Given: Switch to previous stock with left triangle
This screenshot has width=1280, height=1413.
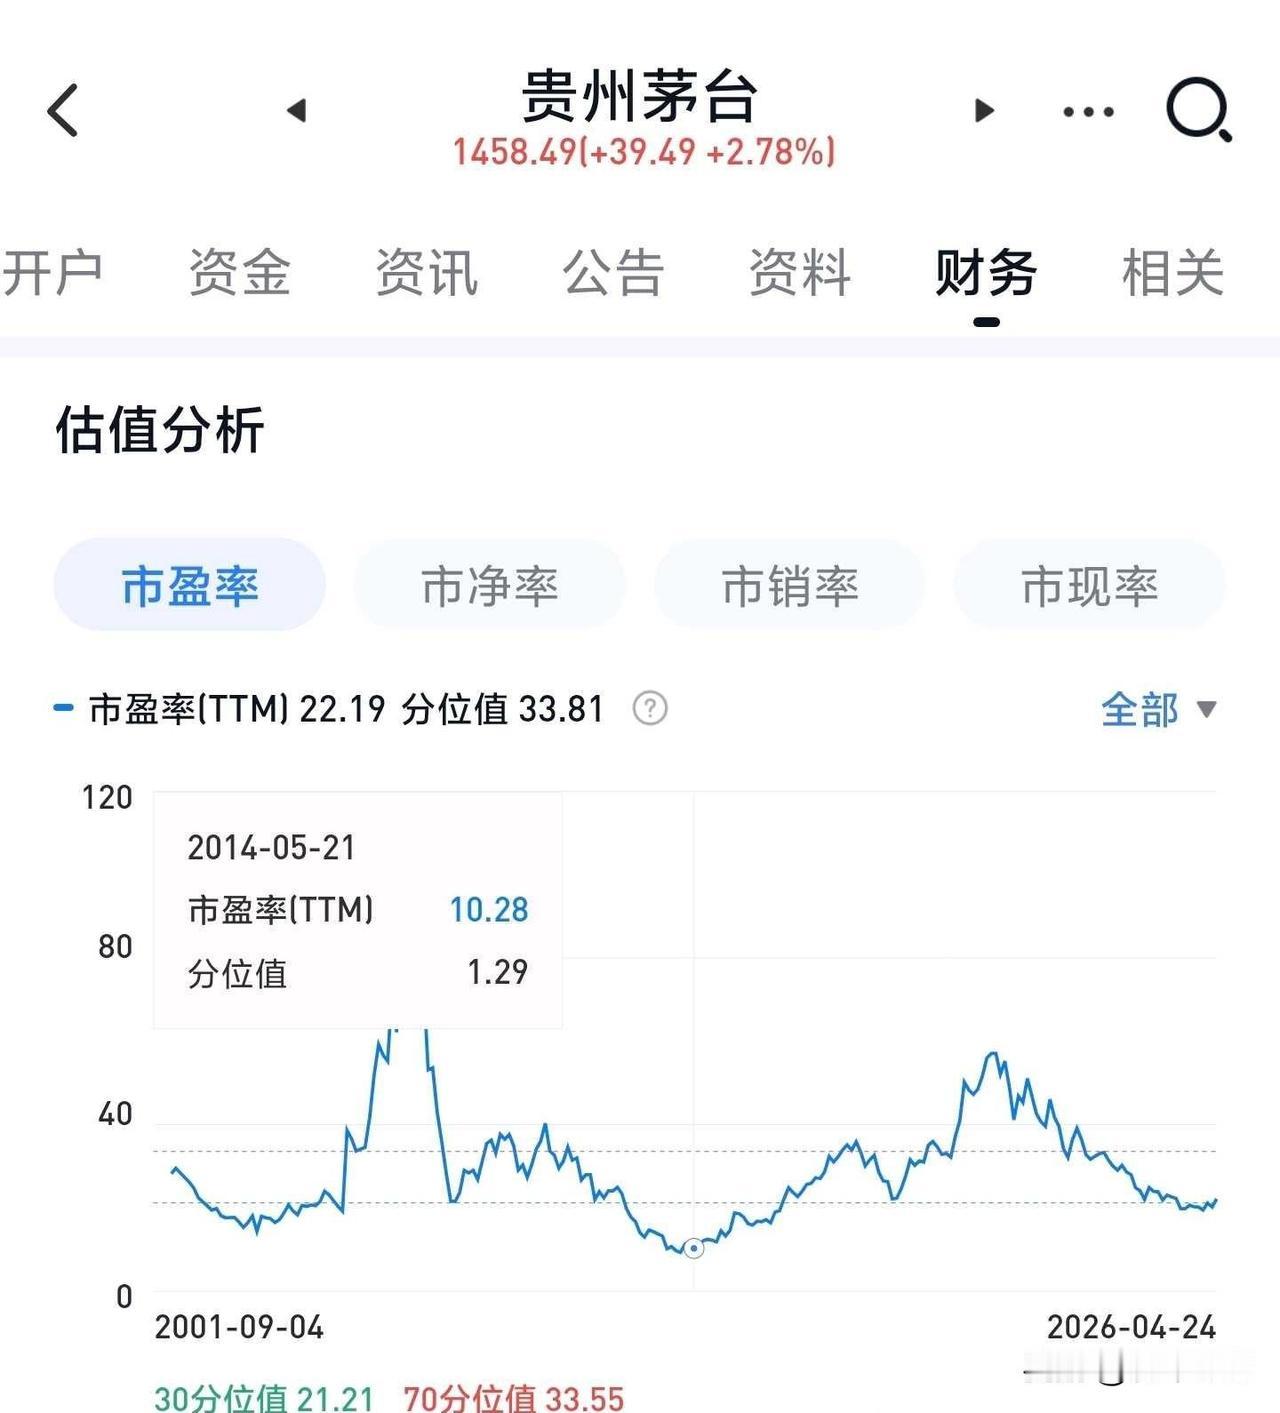Looking at the screenshot, I should pos(296,110).
